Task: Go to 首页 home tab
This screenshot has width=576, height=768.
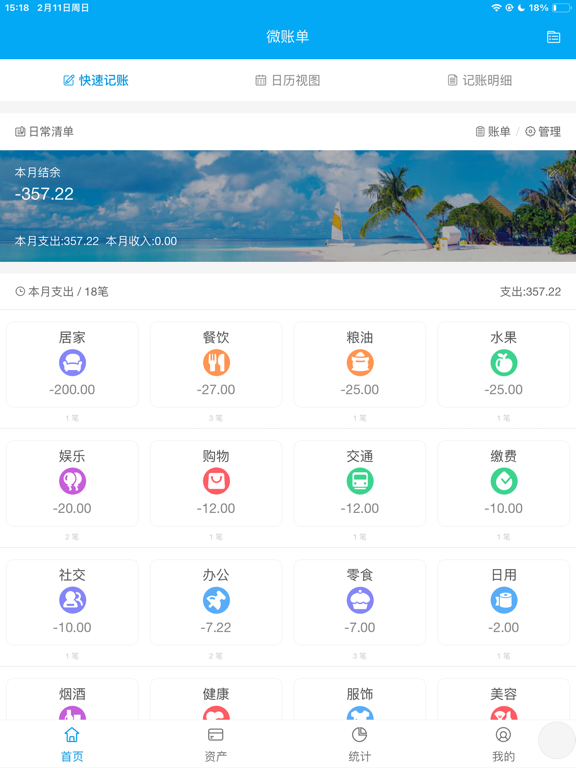Action: tap(72, 744)
